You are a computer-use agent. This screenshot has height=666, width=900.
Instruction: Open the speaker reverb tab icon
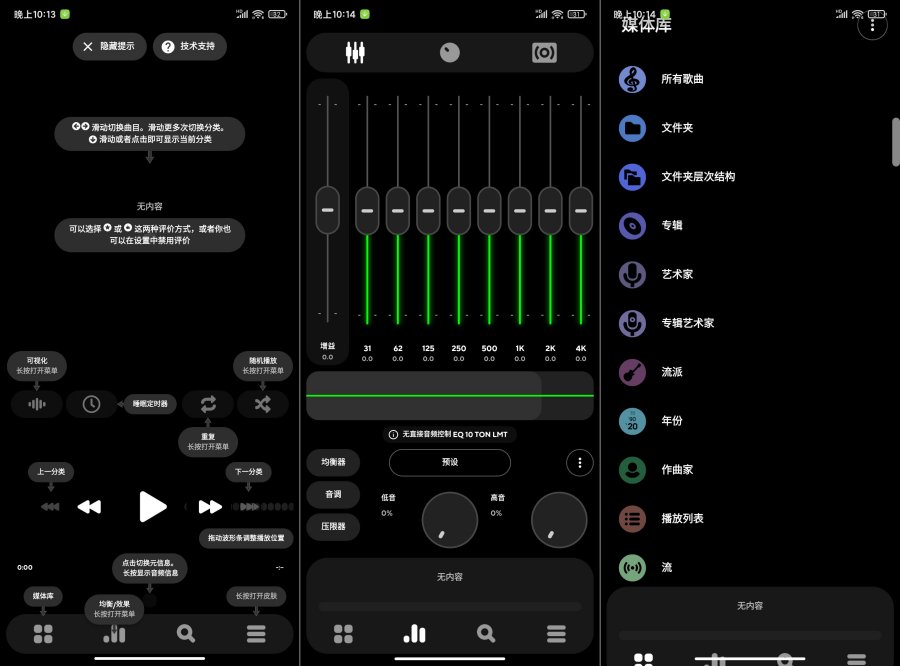click(544, 53)
